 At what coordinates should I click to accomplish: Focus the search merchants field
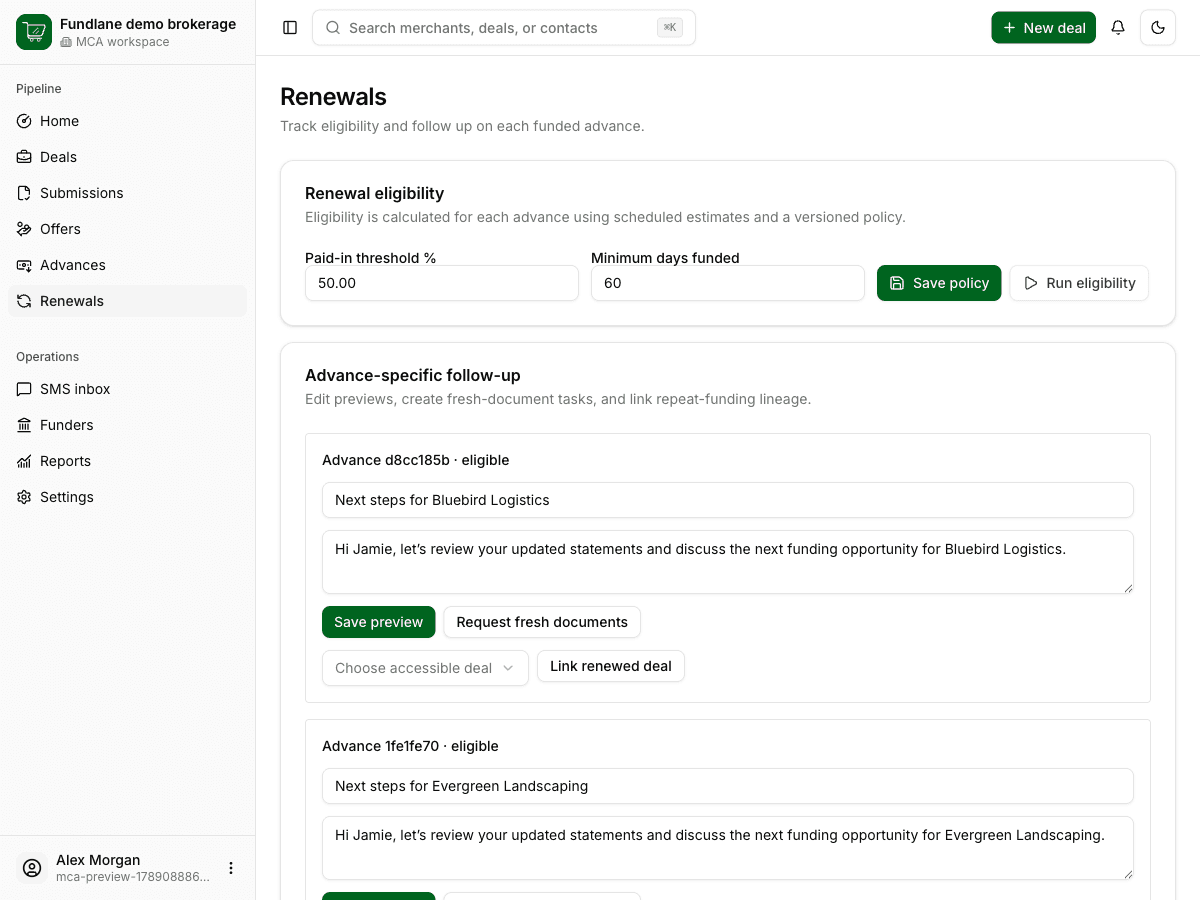click(x=504, y=28)
